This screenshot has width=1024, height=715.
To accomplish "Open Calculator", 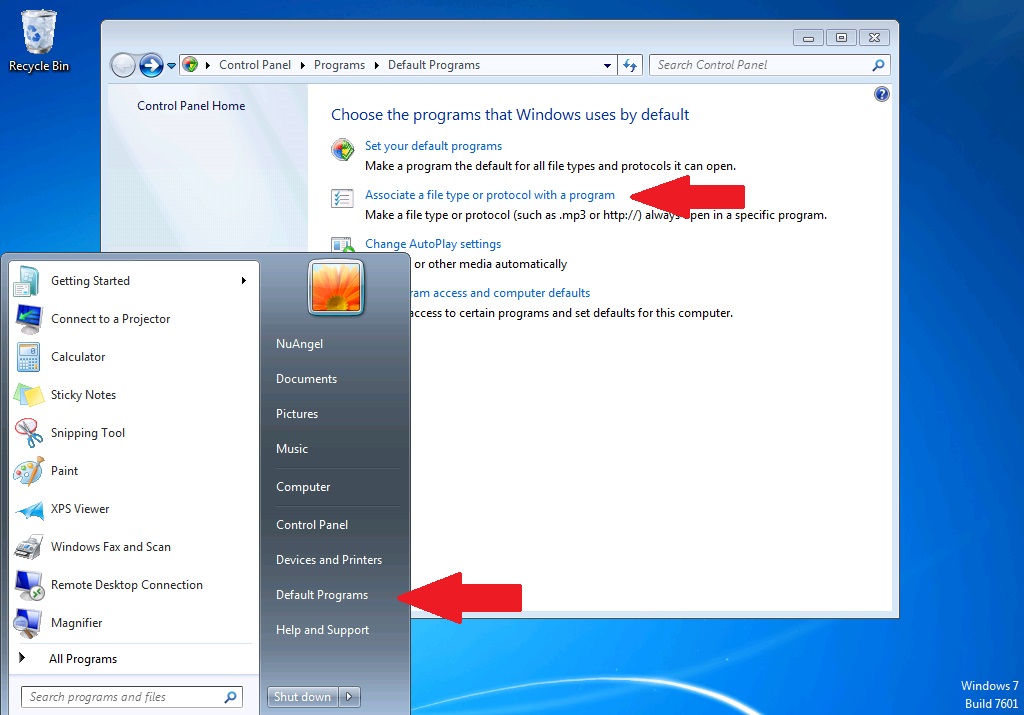I will pyautogui.click(x=76, y=357).
